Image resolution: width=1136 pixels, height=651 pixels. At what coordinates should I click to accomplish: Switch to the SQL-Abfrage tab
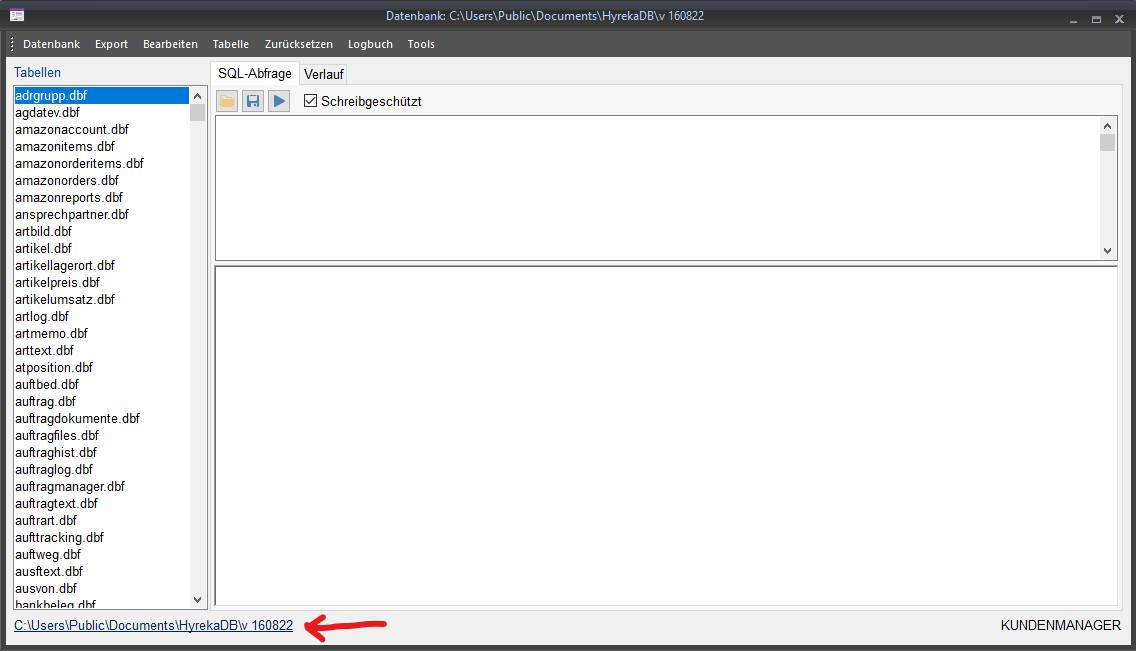[255, 73]
